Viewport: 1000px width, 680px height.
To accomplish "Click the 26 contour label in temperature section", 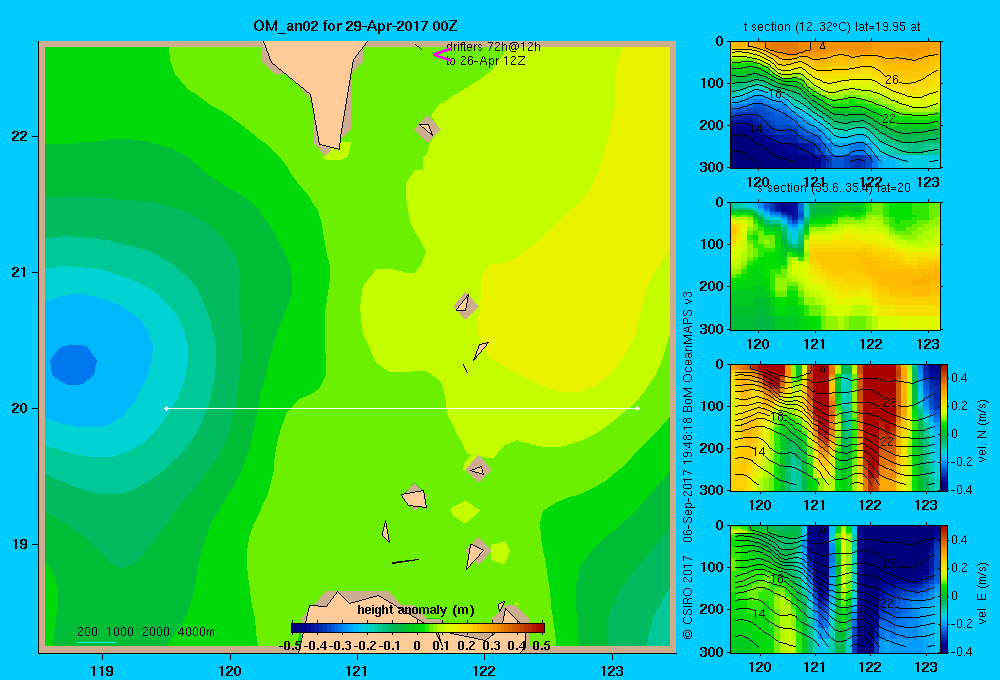I will (892, 80).
